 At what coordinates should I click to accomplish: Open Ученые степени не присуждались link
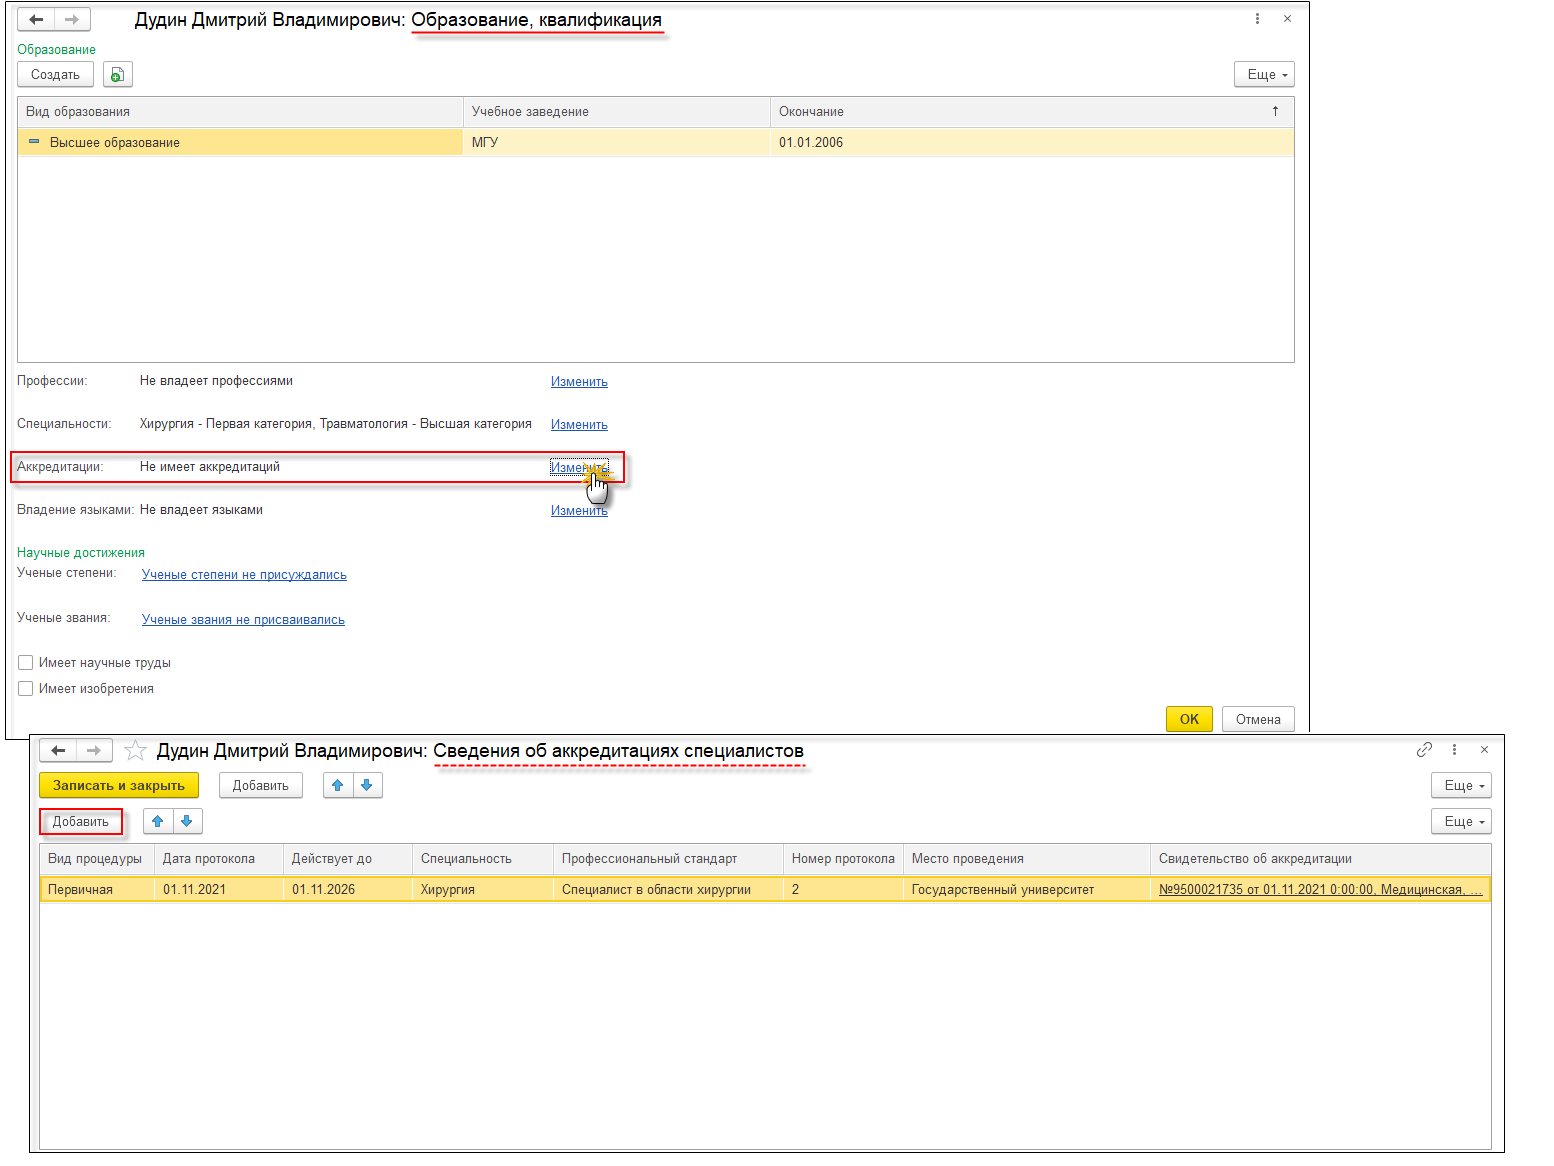244,574
